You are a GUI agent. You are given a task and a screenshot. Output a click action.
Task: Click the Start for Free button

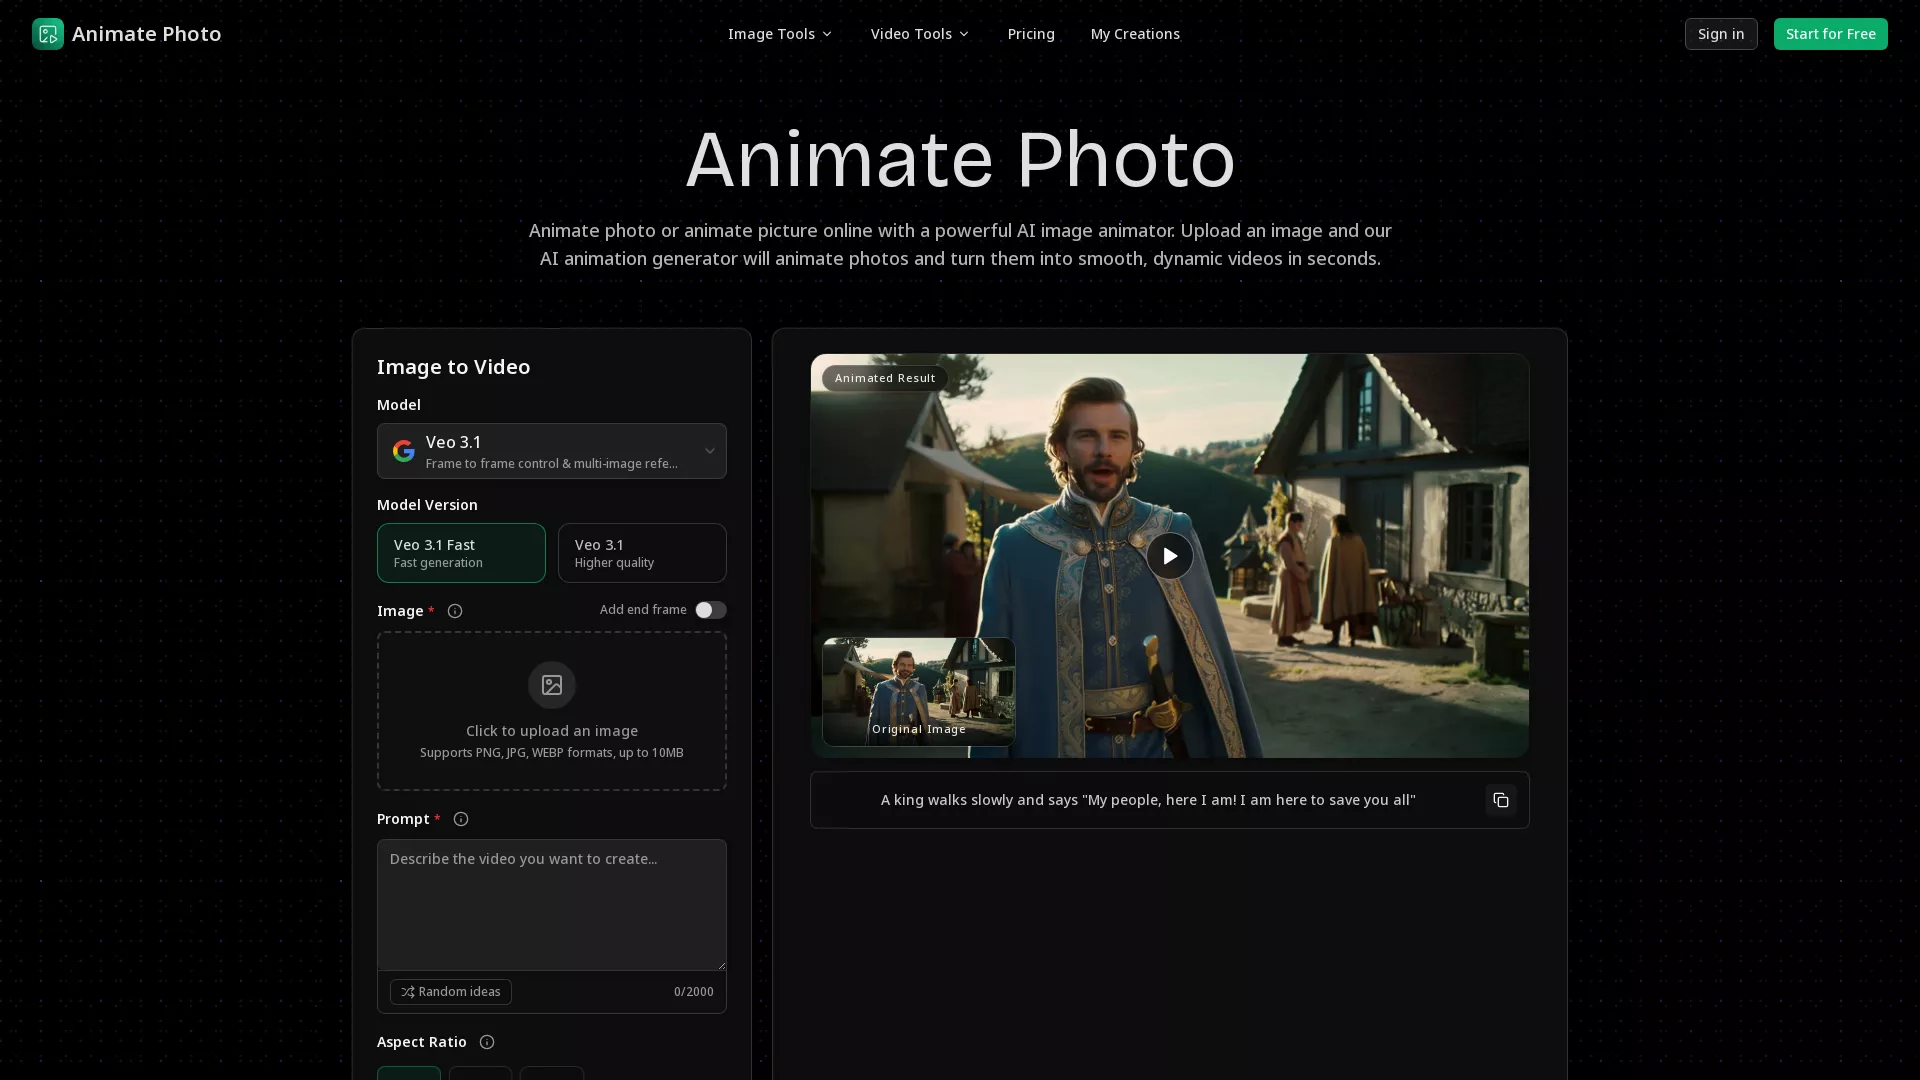1830,33
